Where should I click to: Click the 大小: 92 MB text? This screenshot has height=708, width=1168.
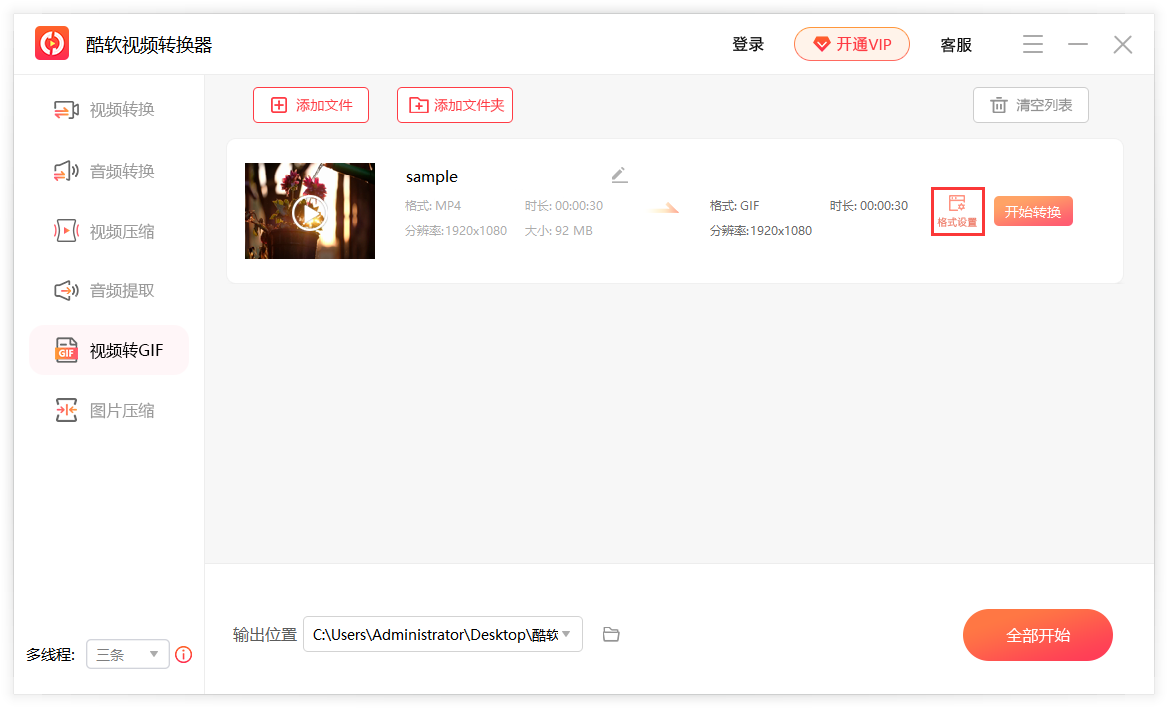click(x=558, y=231)
